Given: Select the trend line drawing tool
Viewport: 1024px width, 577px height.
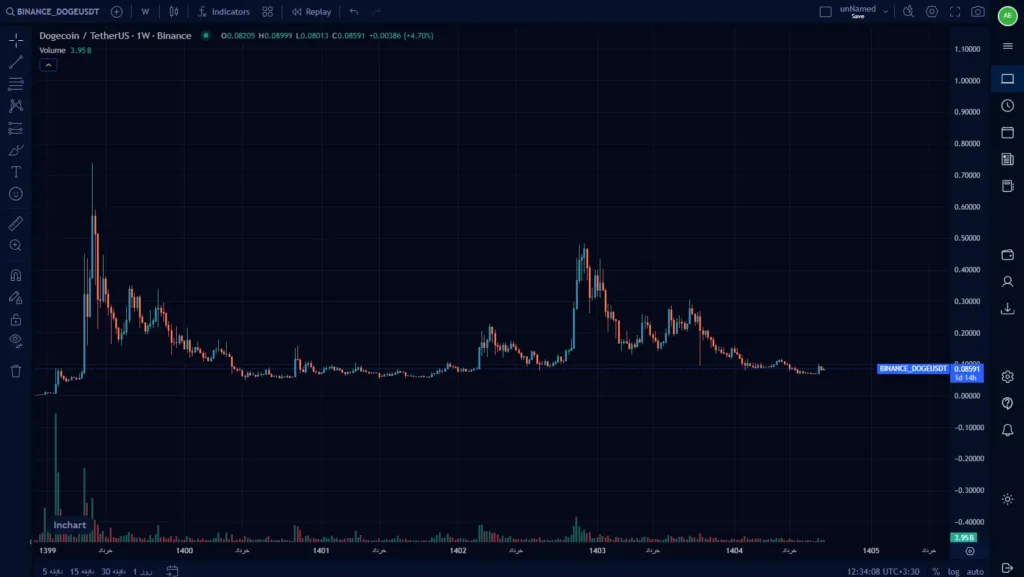Looking at the screenshot, I should [x=16, y=62].
